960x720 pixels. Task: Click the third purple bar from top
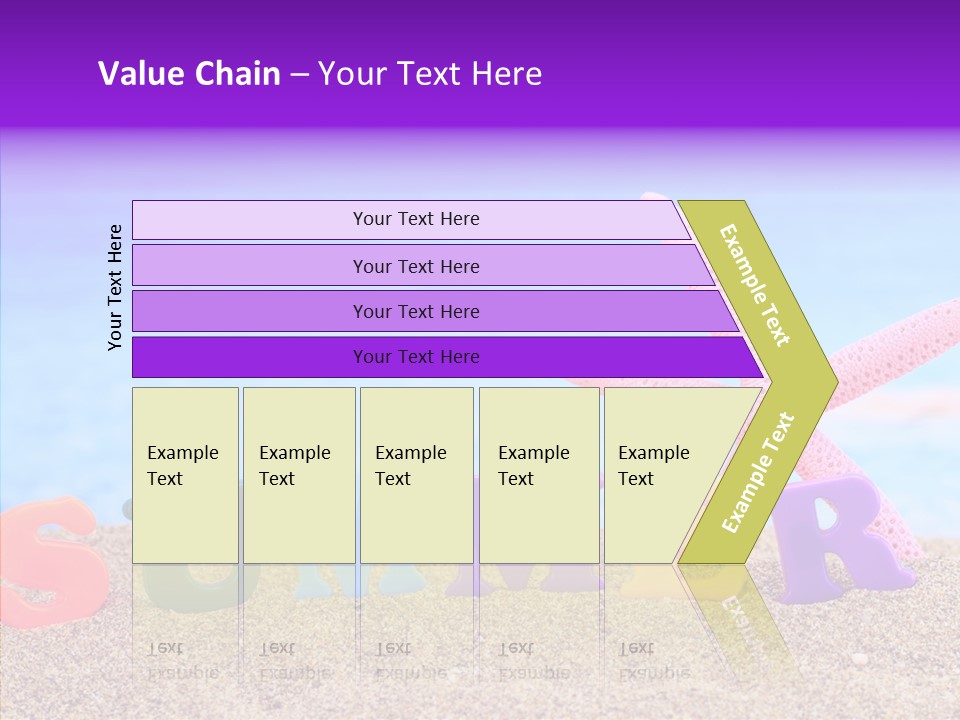(415, 311)
